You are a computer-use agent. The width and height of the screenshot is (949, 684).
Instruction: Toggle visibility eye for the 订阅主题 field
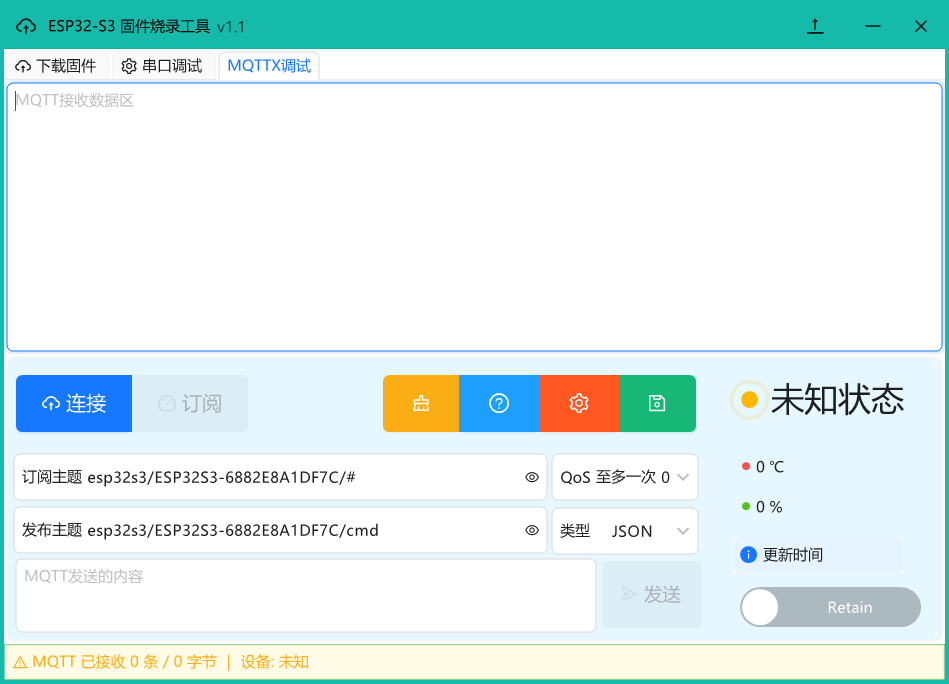point(532,478)
